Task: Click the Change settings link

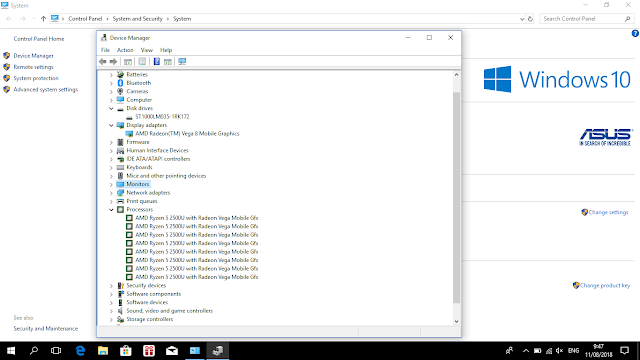Action: click(x=608, y=212)
